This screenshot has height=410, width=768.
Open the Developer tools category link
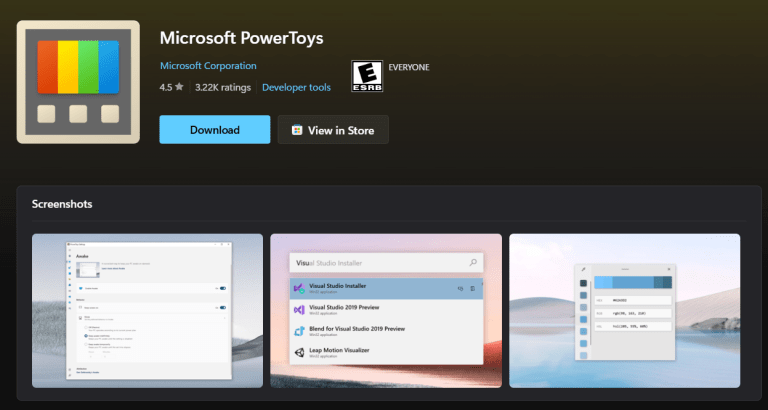click(296, 88)
